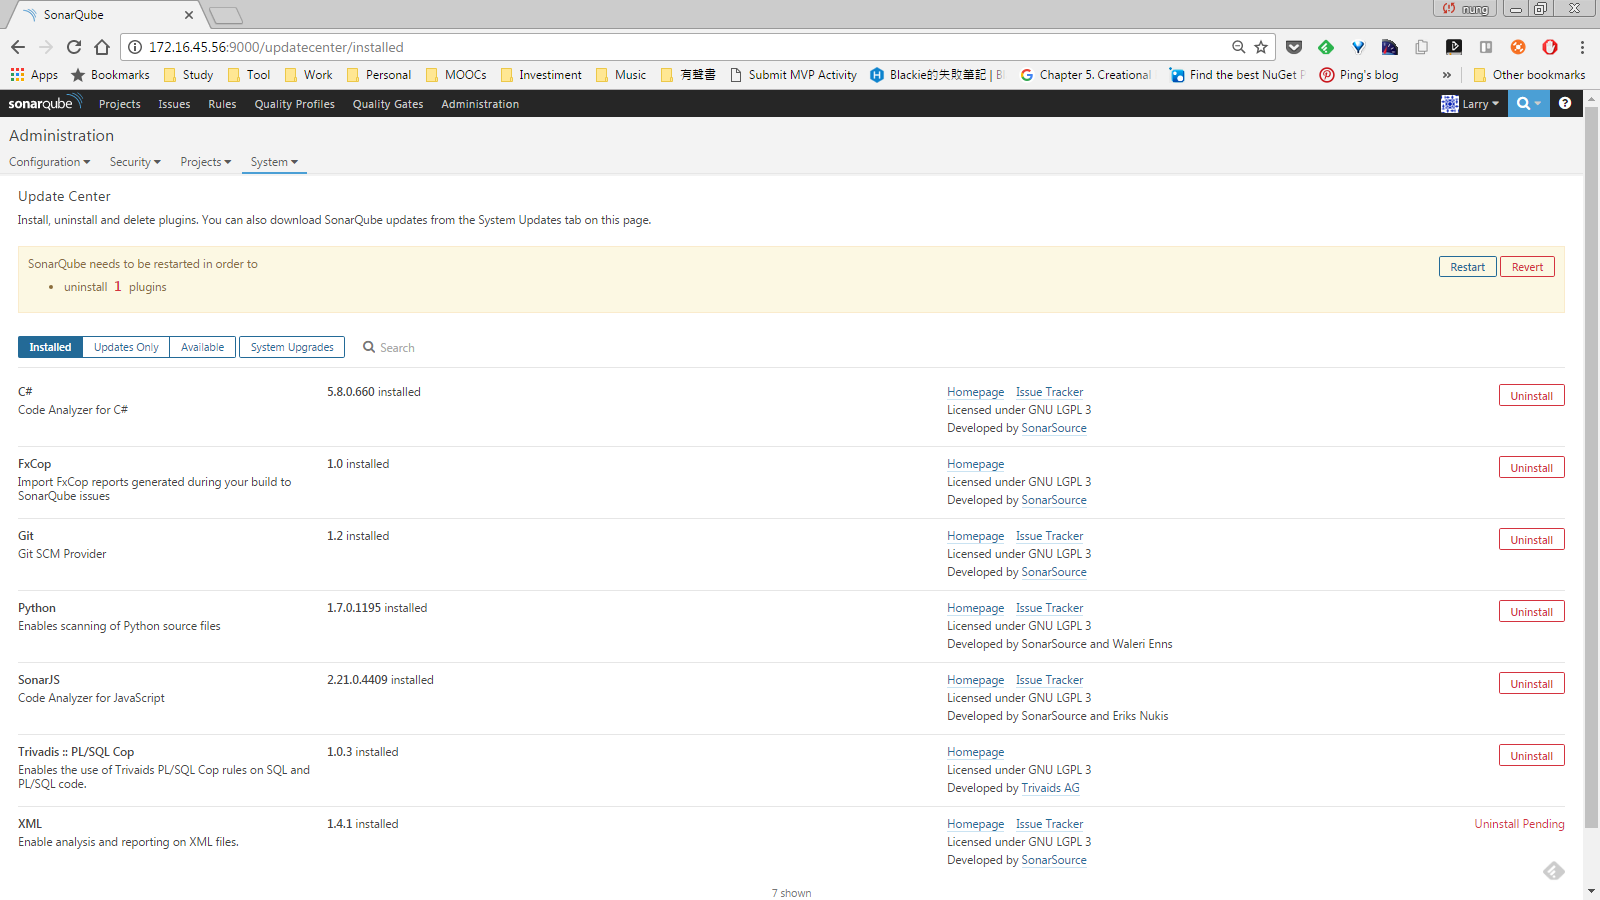Click the Revert button
This screenshot has height=900, width=1600.
1527,267
